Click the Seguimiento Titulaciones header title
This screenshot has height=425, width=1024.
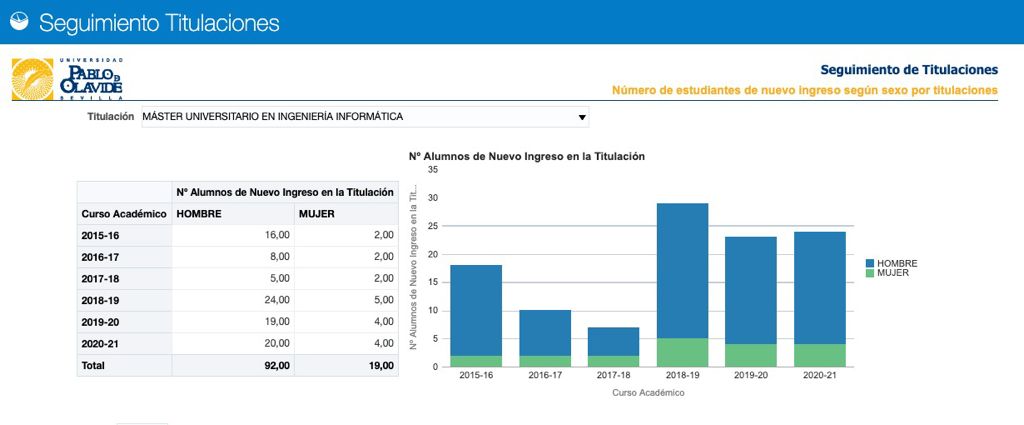coord(159,23)
